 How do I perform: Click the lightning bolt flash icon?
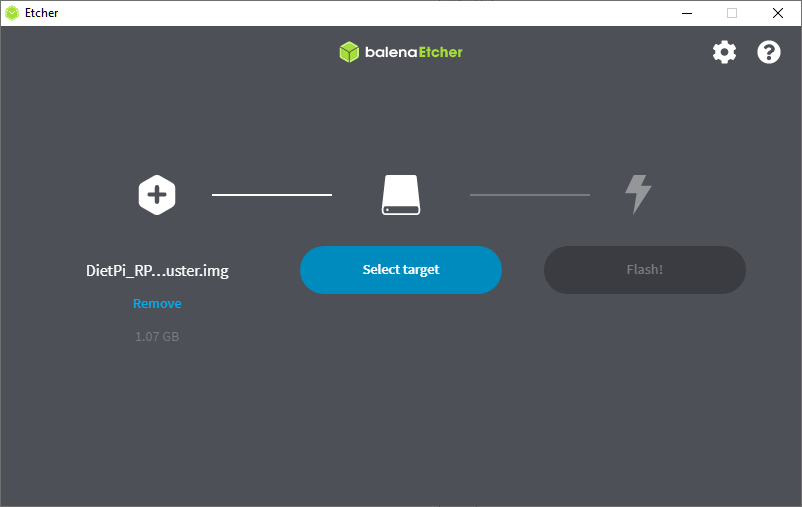(638, 194)
